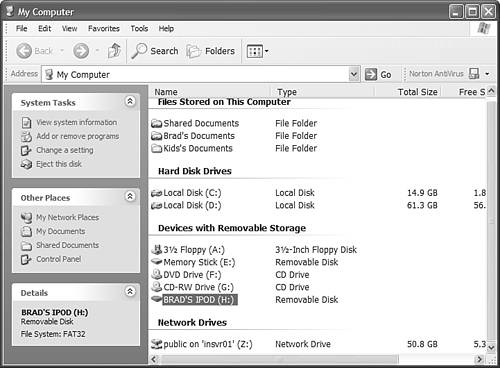Select the Local Disk (C:) icon
Viewport: 500px width, 368px height.
coord(157,193)
